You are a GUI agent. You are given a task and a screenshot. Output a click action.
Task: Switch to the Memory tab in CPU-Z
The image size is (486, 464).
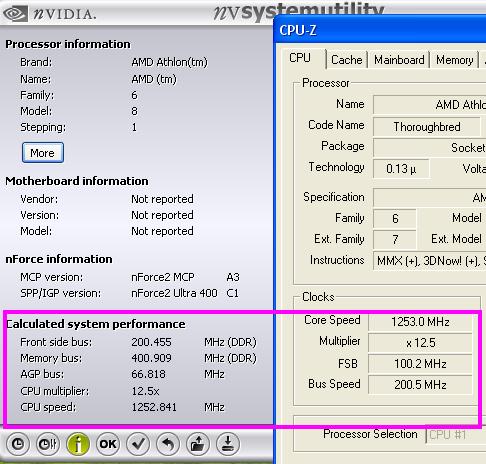click(455, 60)
